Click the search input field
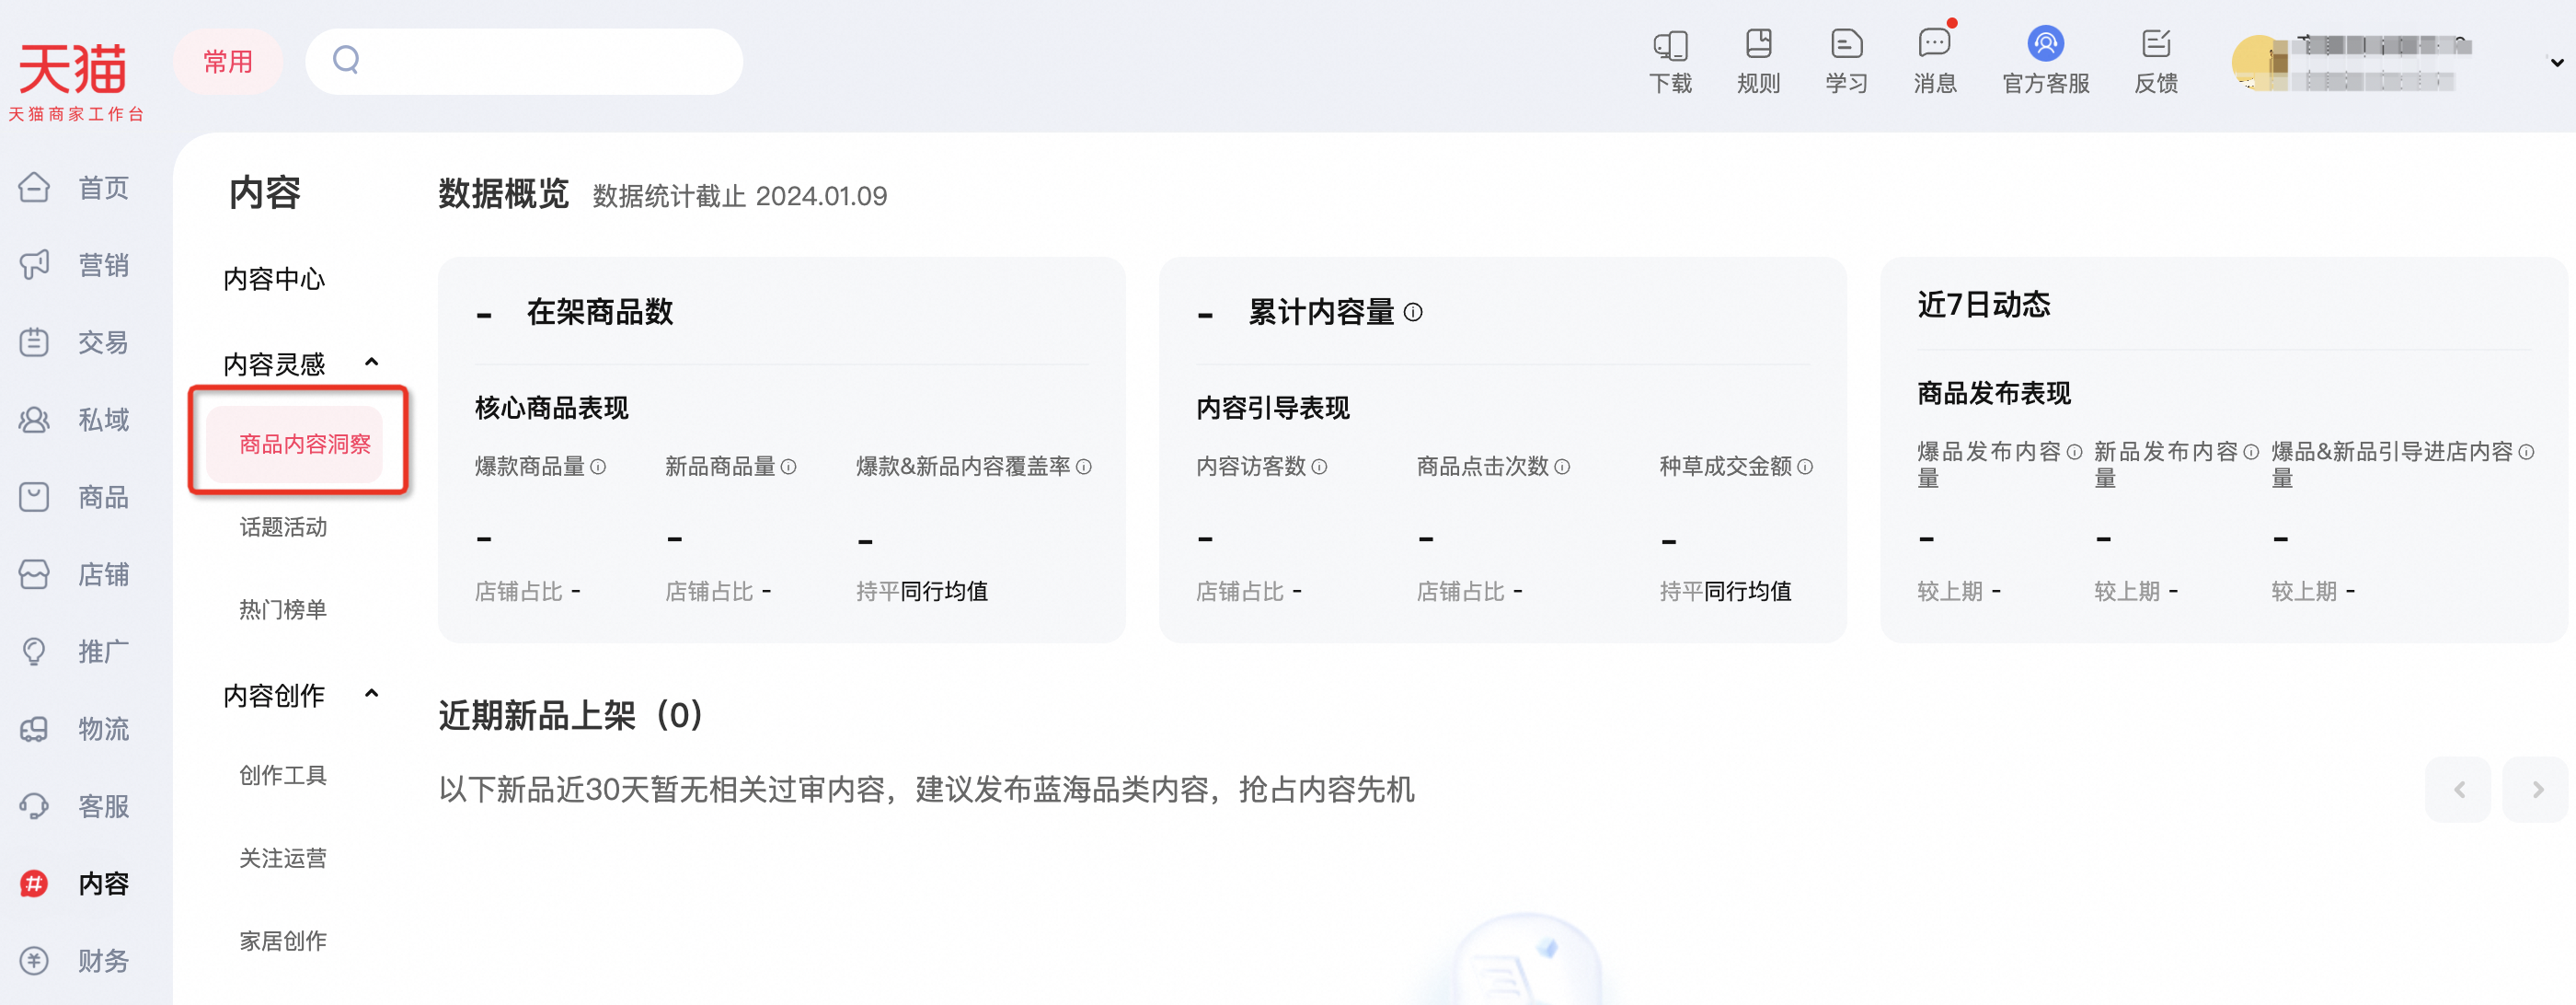 (x=524, y=62)
